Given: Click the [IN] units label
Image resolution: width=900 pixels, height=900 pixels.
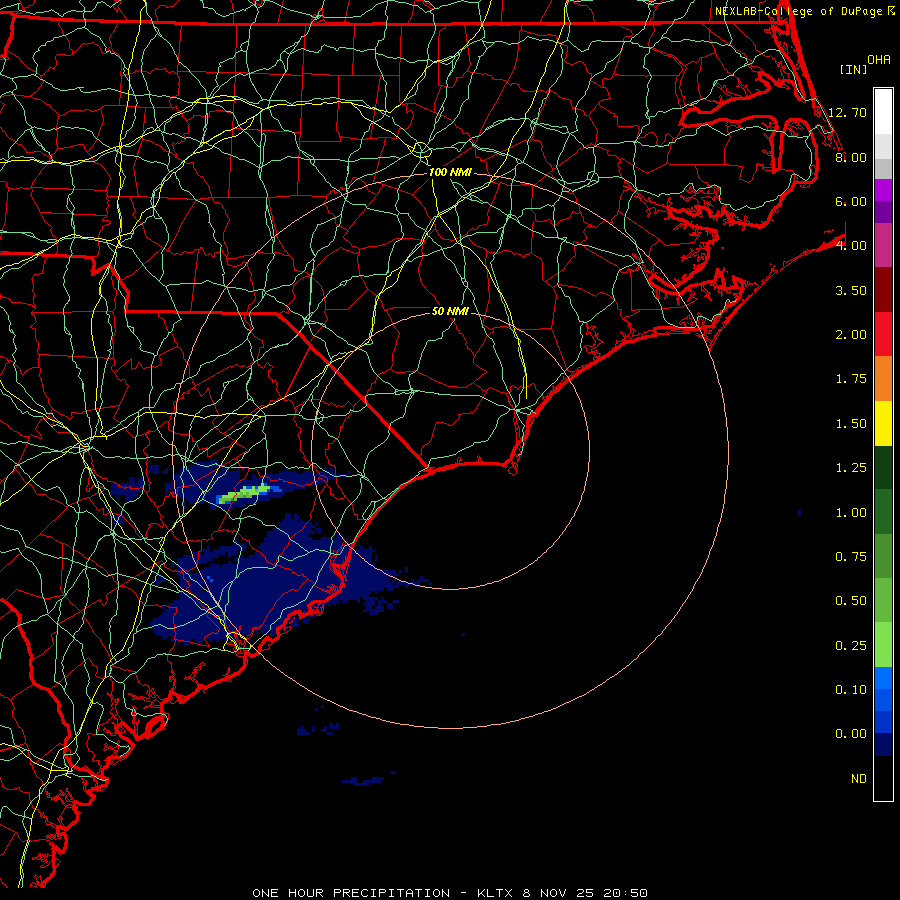Looking at the screenshot, I should tap(853, 69).
